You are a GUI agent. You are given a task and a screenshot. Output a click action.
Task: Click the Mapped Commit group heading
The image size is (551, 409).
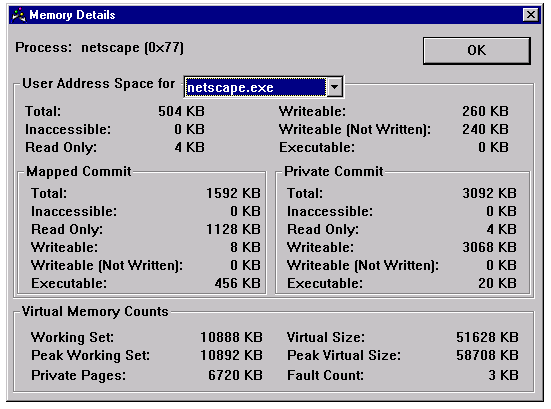[79, 171]
